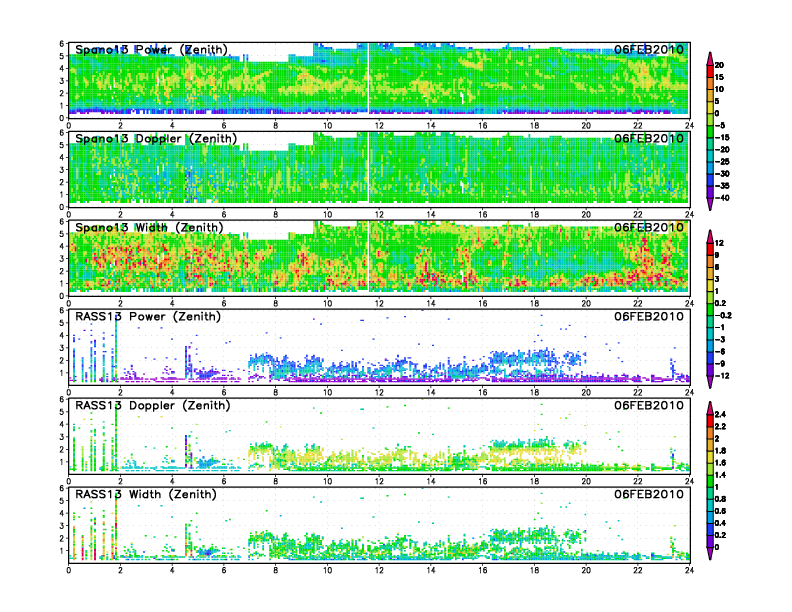Click the purple swatch beside the -40 colorbar label

[x=710, y=192]
